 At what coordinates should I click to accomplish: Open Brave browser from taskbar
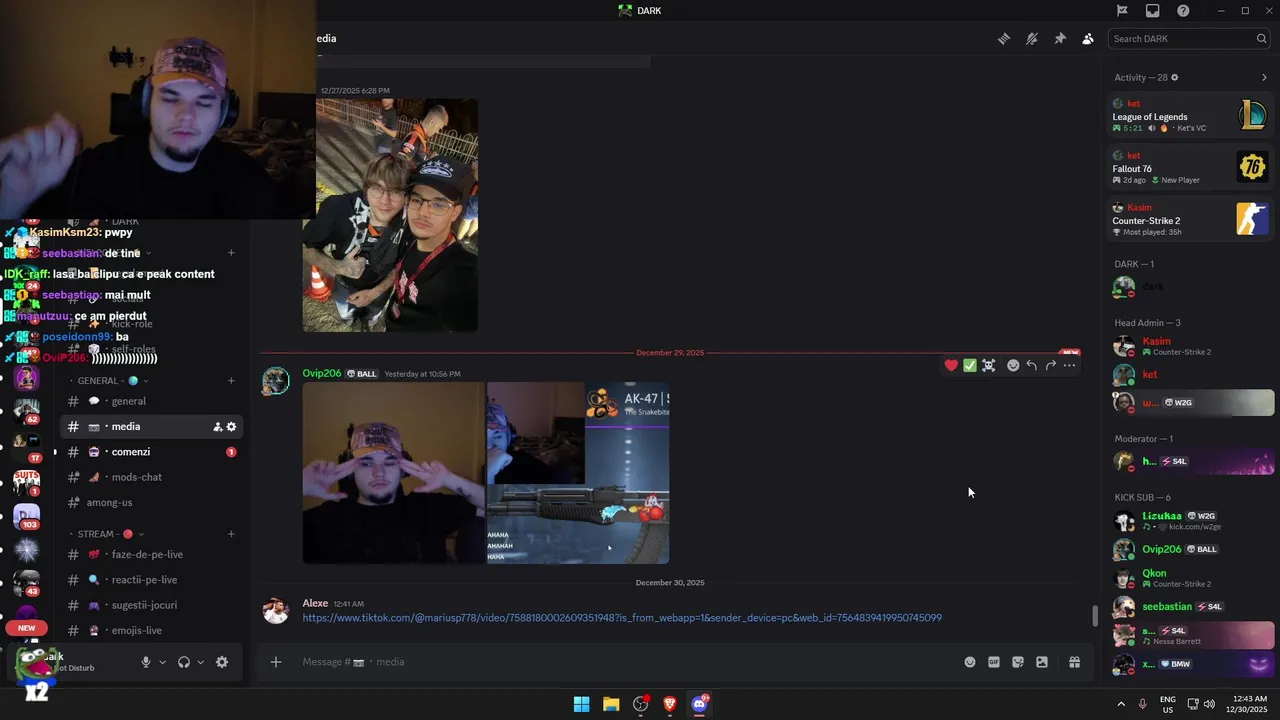tap(670, 704)
